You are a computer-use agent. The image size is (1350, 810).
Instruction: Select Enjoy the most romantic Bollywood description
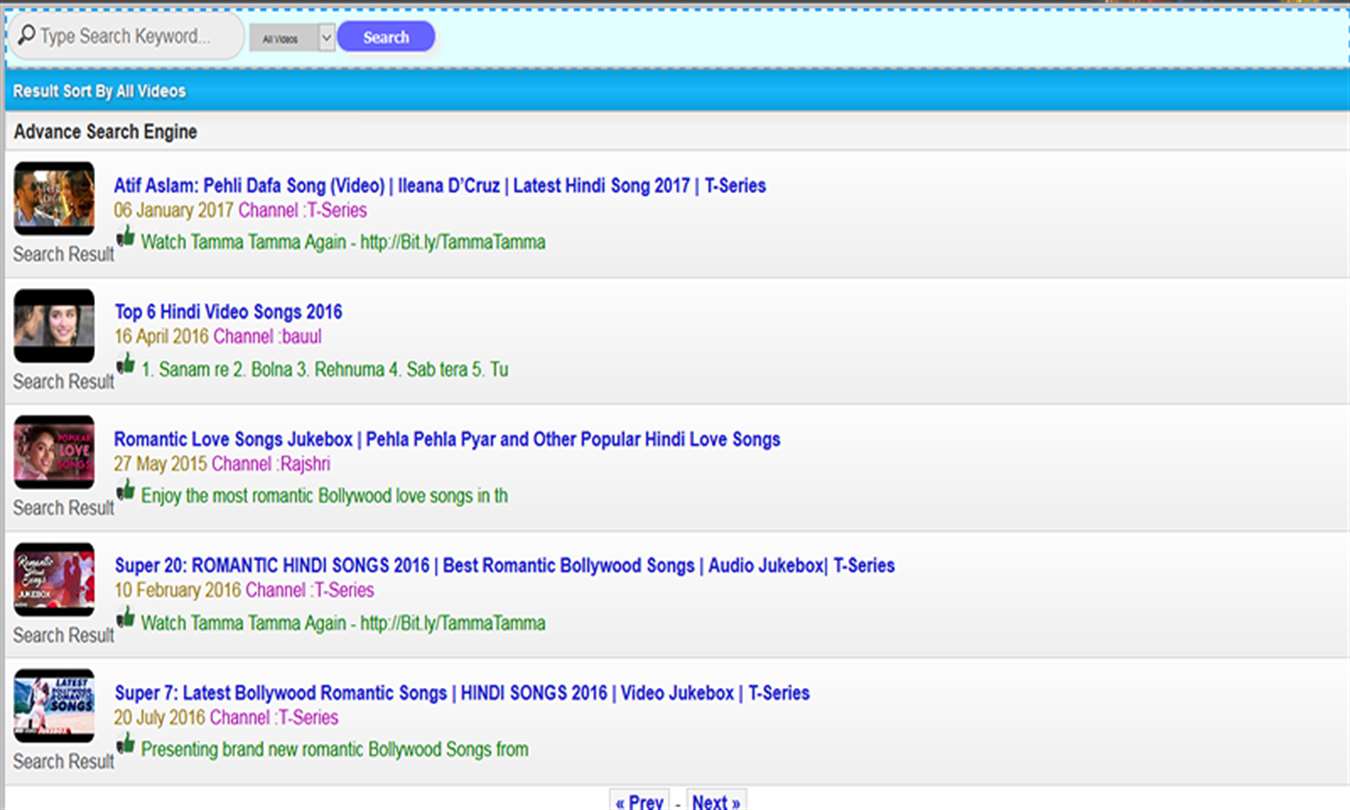[325, 496]
